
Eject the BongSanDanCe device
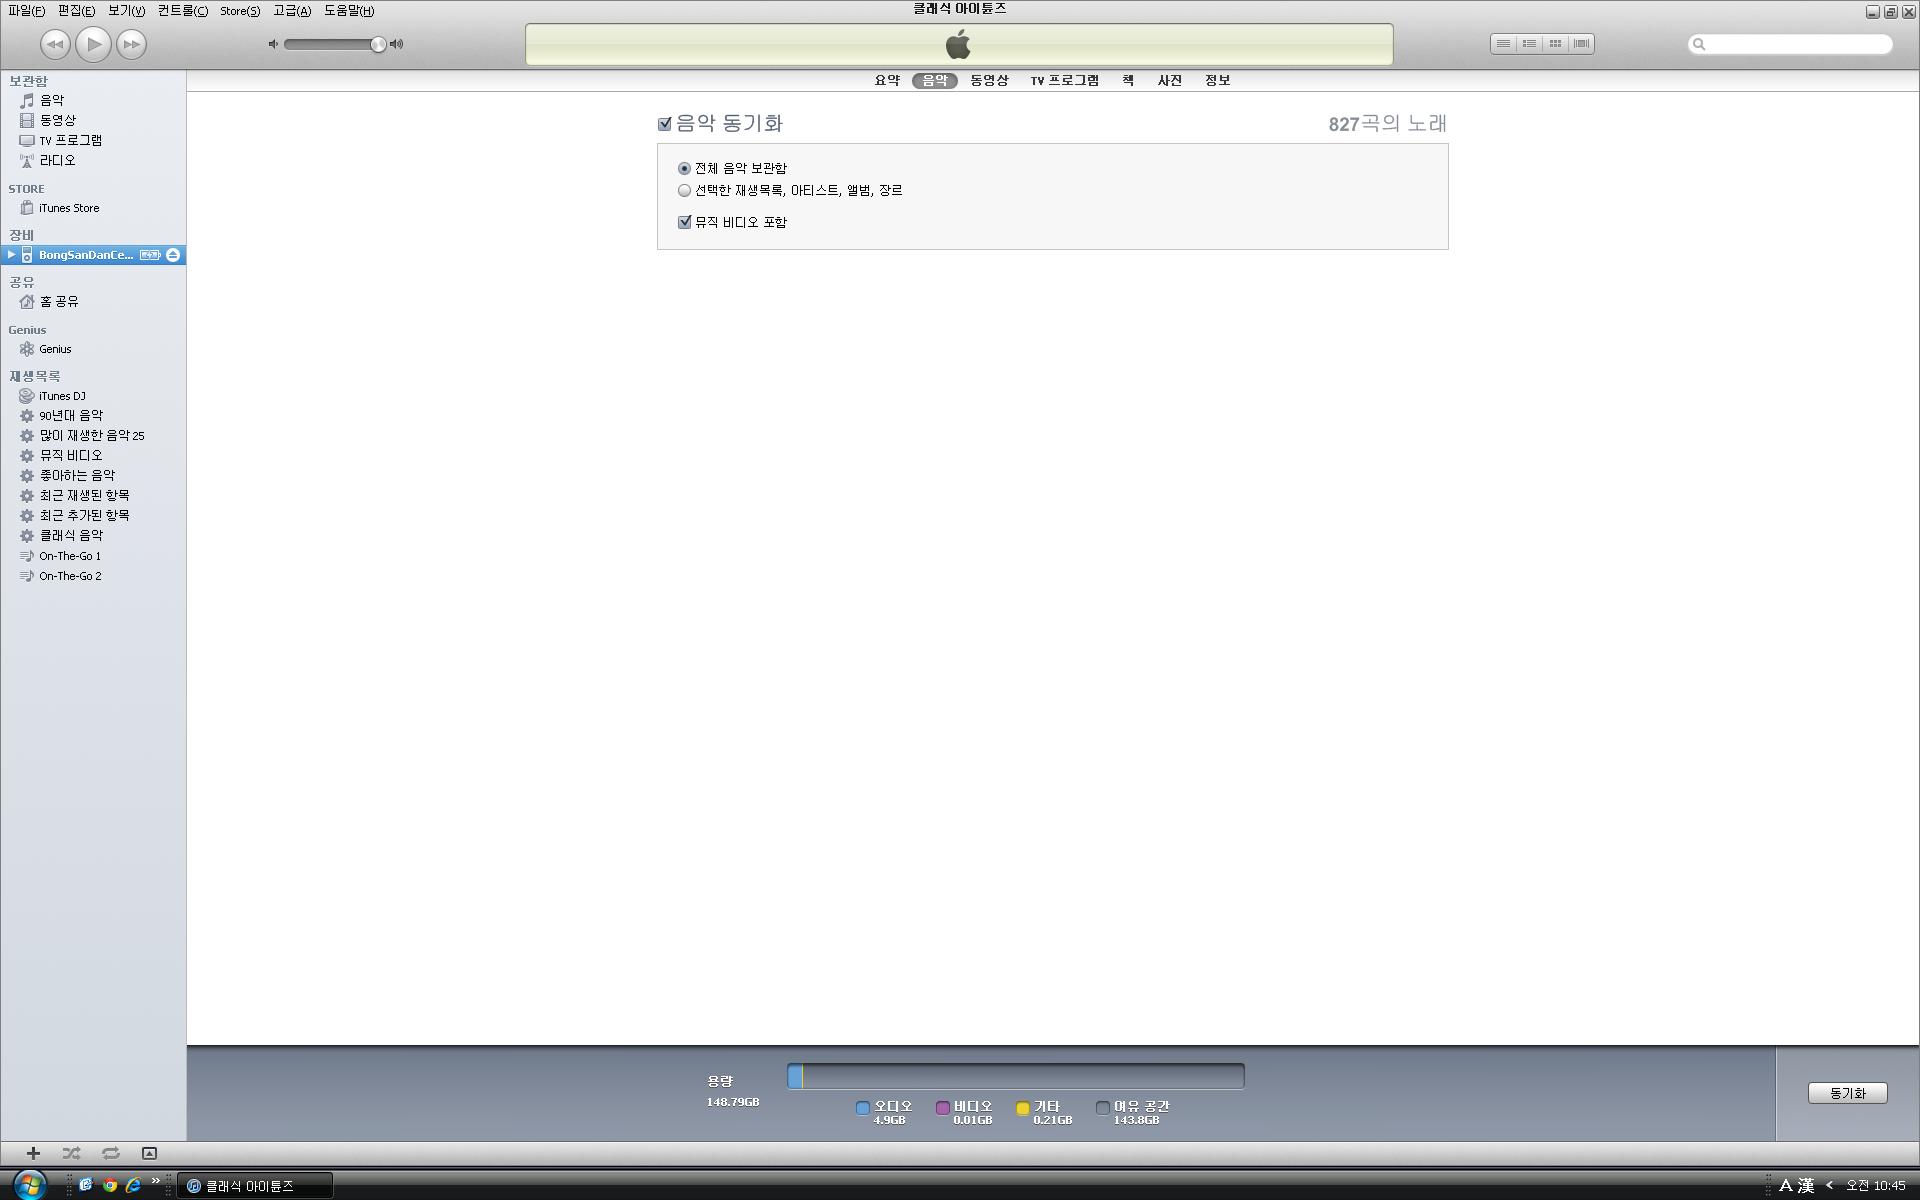point(173,255)
